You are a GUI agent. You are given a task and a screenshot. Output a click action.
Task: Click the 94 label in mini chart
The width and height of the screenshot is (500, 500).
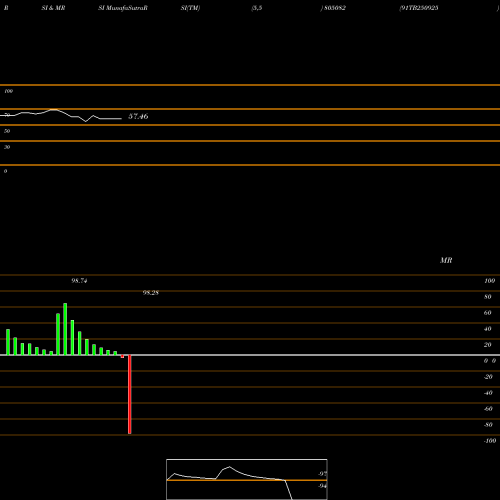pyautogui.click(x=322, y=486)
